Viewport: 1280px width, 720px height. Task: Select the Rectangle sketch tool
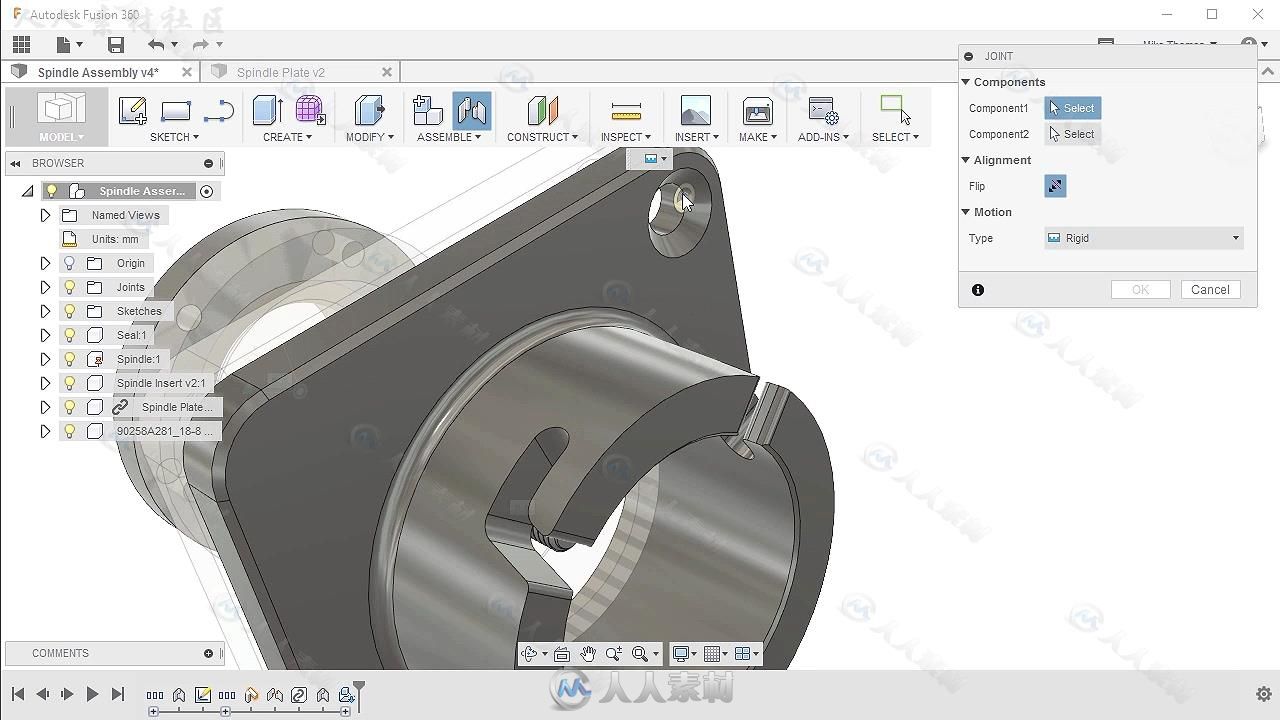pos(175,110)
